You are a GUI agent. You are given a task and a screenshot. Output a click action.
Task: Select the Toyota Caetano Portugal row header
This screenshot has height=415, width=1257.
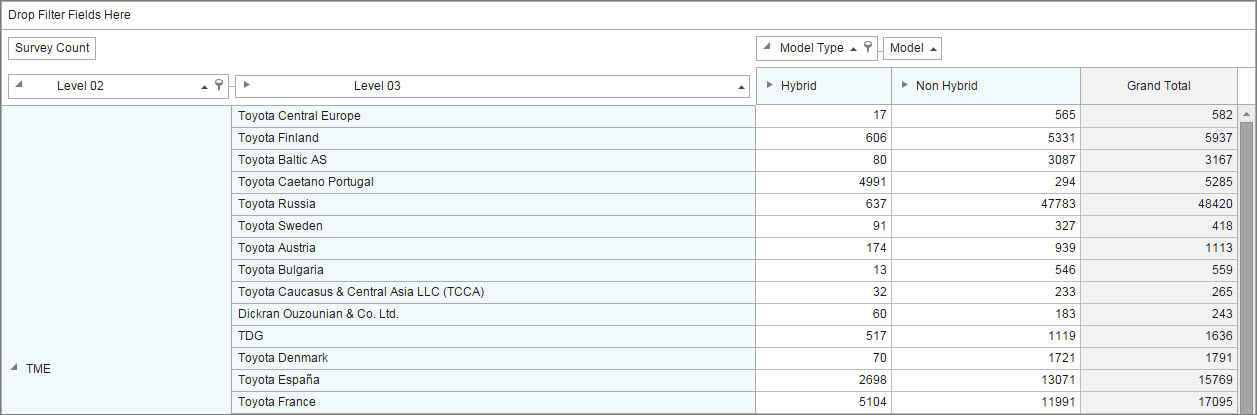[x=494, y=182]
